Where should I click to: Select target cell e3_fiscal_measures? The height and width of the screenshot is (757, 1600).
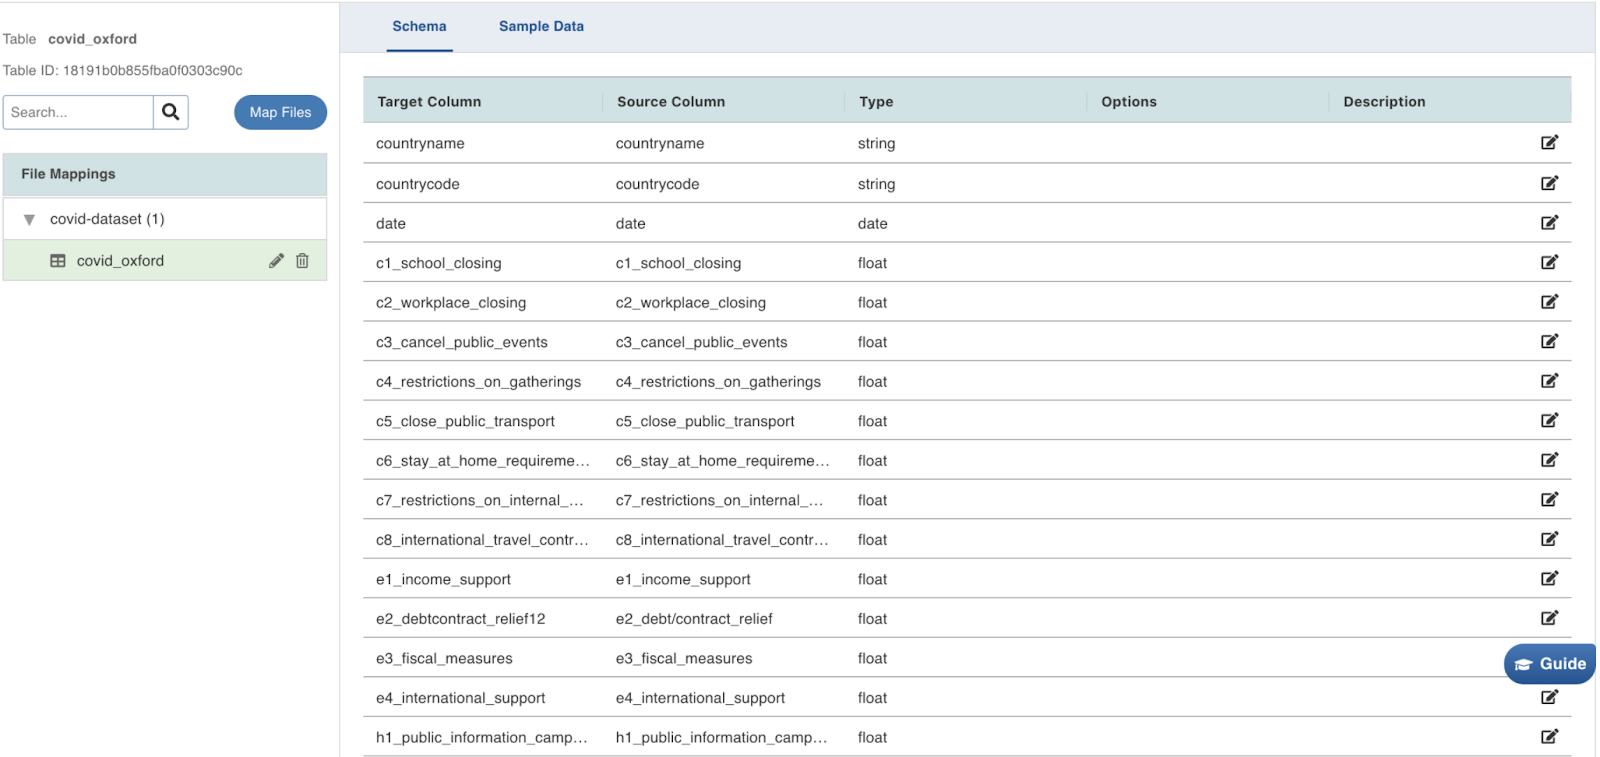click(x=444, y=658)
